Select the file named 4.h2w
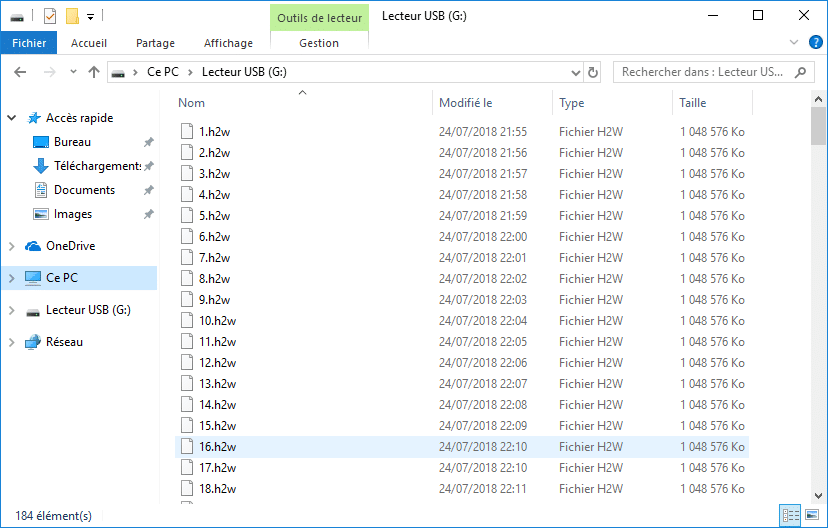The width and height of the screenshot is (828, 528). 214,195
